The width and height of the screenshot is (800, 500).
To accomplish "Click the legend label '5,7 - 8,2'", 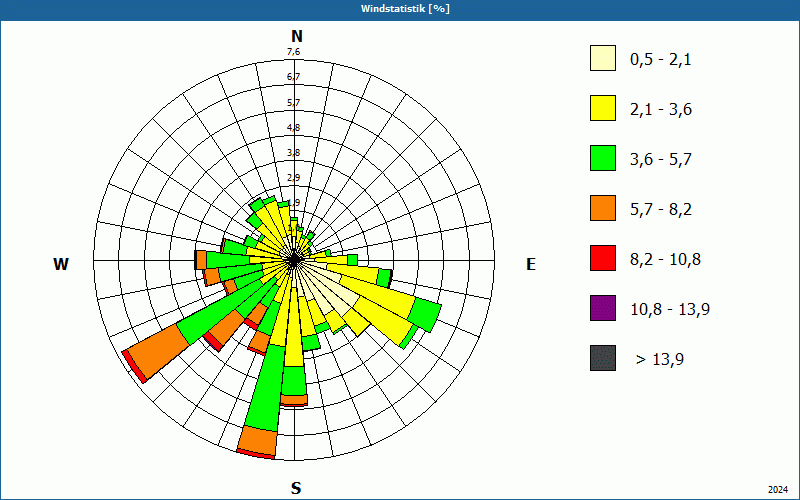I will (x=661, y=210).
